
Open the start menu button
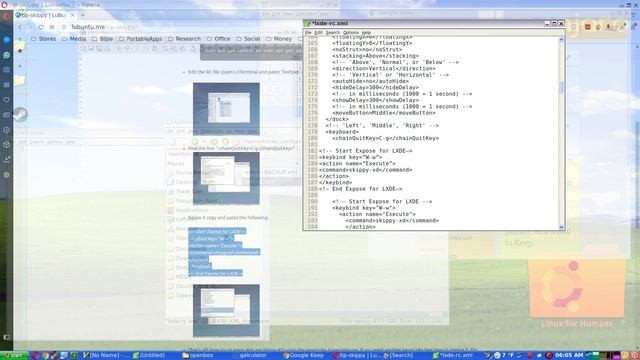pos(14,356)
